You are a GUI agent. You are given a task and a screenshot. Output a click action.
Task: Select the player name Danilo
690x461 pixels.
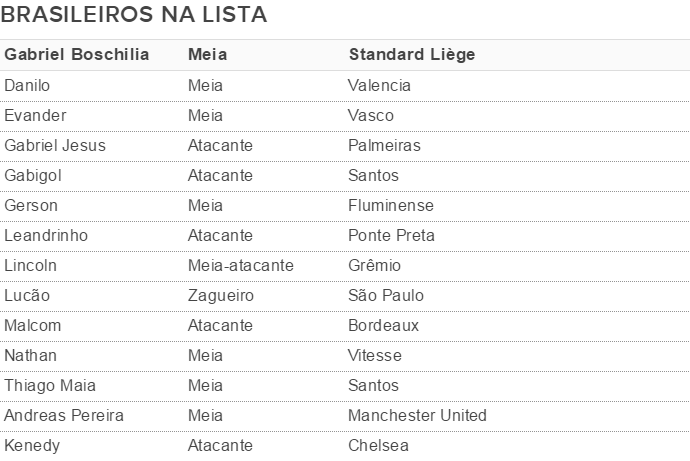(x=27, y=85)
